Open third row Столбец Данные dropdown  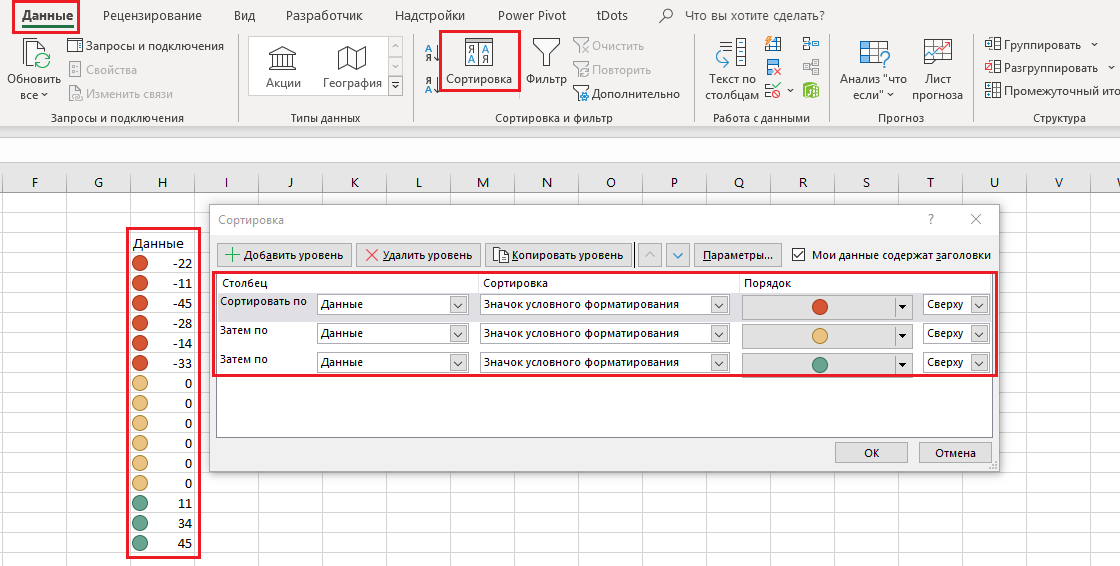[459, 363]
